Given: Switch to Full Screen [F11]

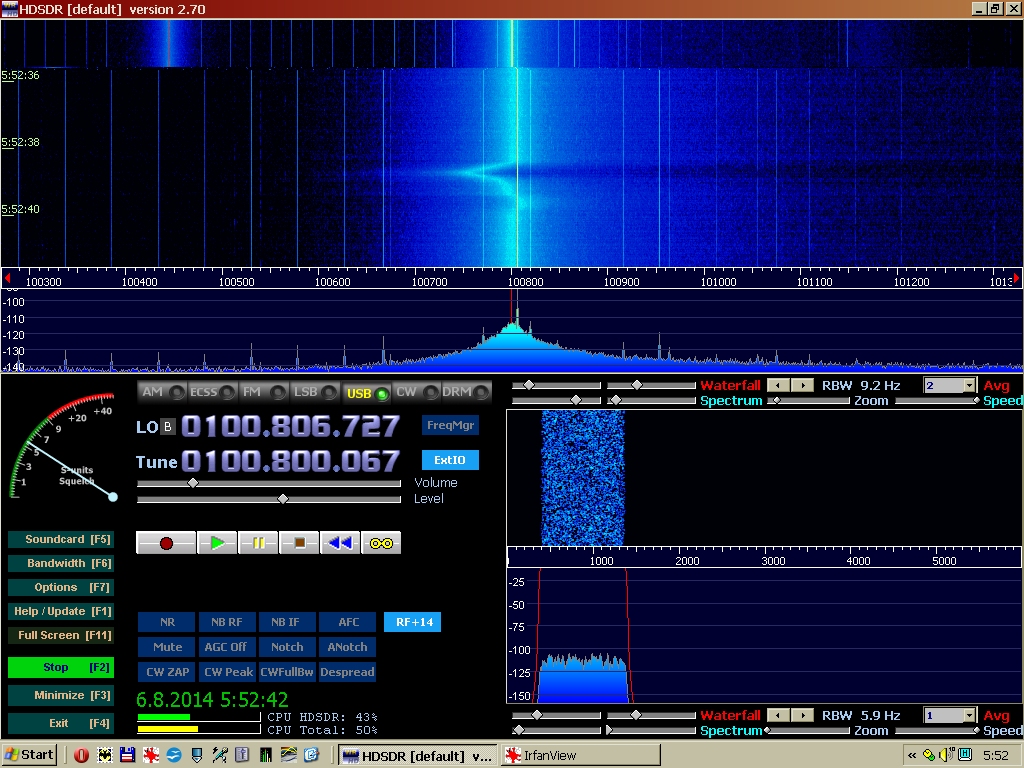Looking at the screenshot, I should coord(61,635).
